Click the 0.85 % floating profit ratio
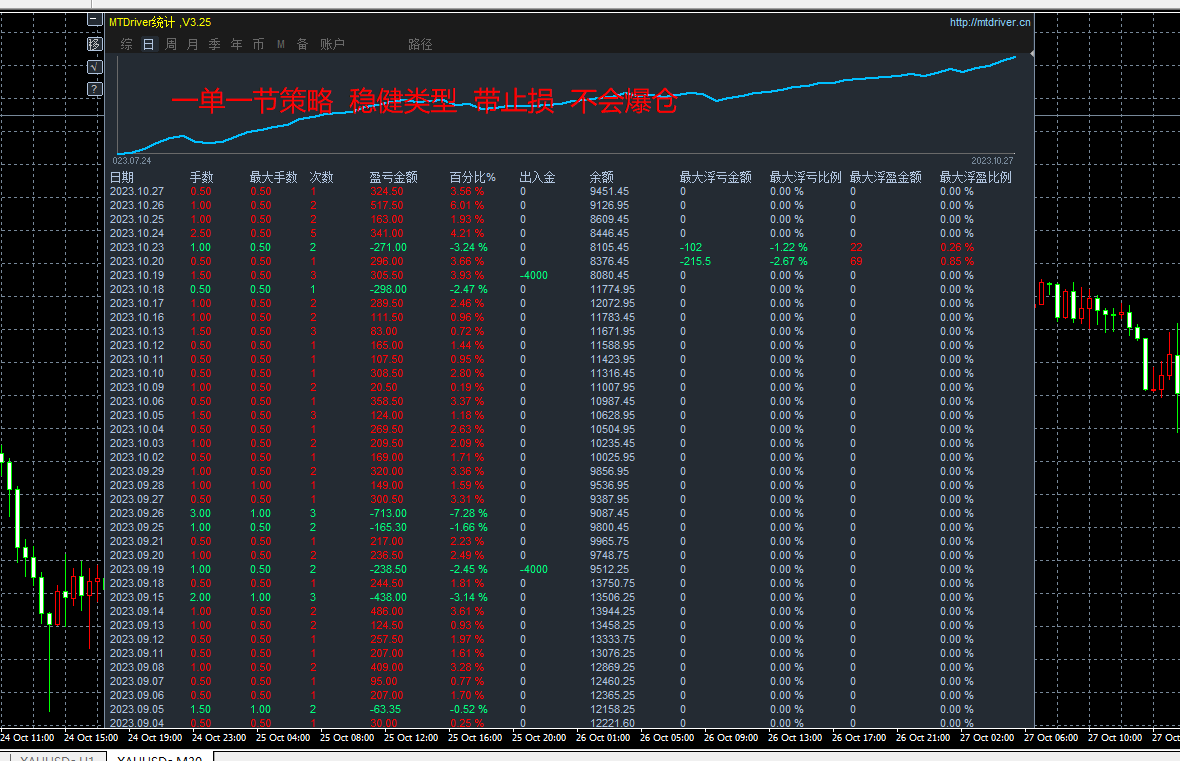 pos(957,262)
